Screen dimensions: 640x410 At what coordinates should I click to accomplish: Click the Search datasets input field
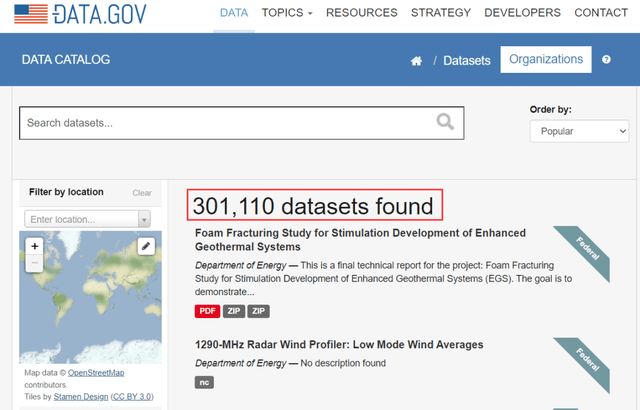pos(225,123)
